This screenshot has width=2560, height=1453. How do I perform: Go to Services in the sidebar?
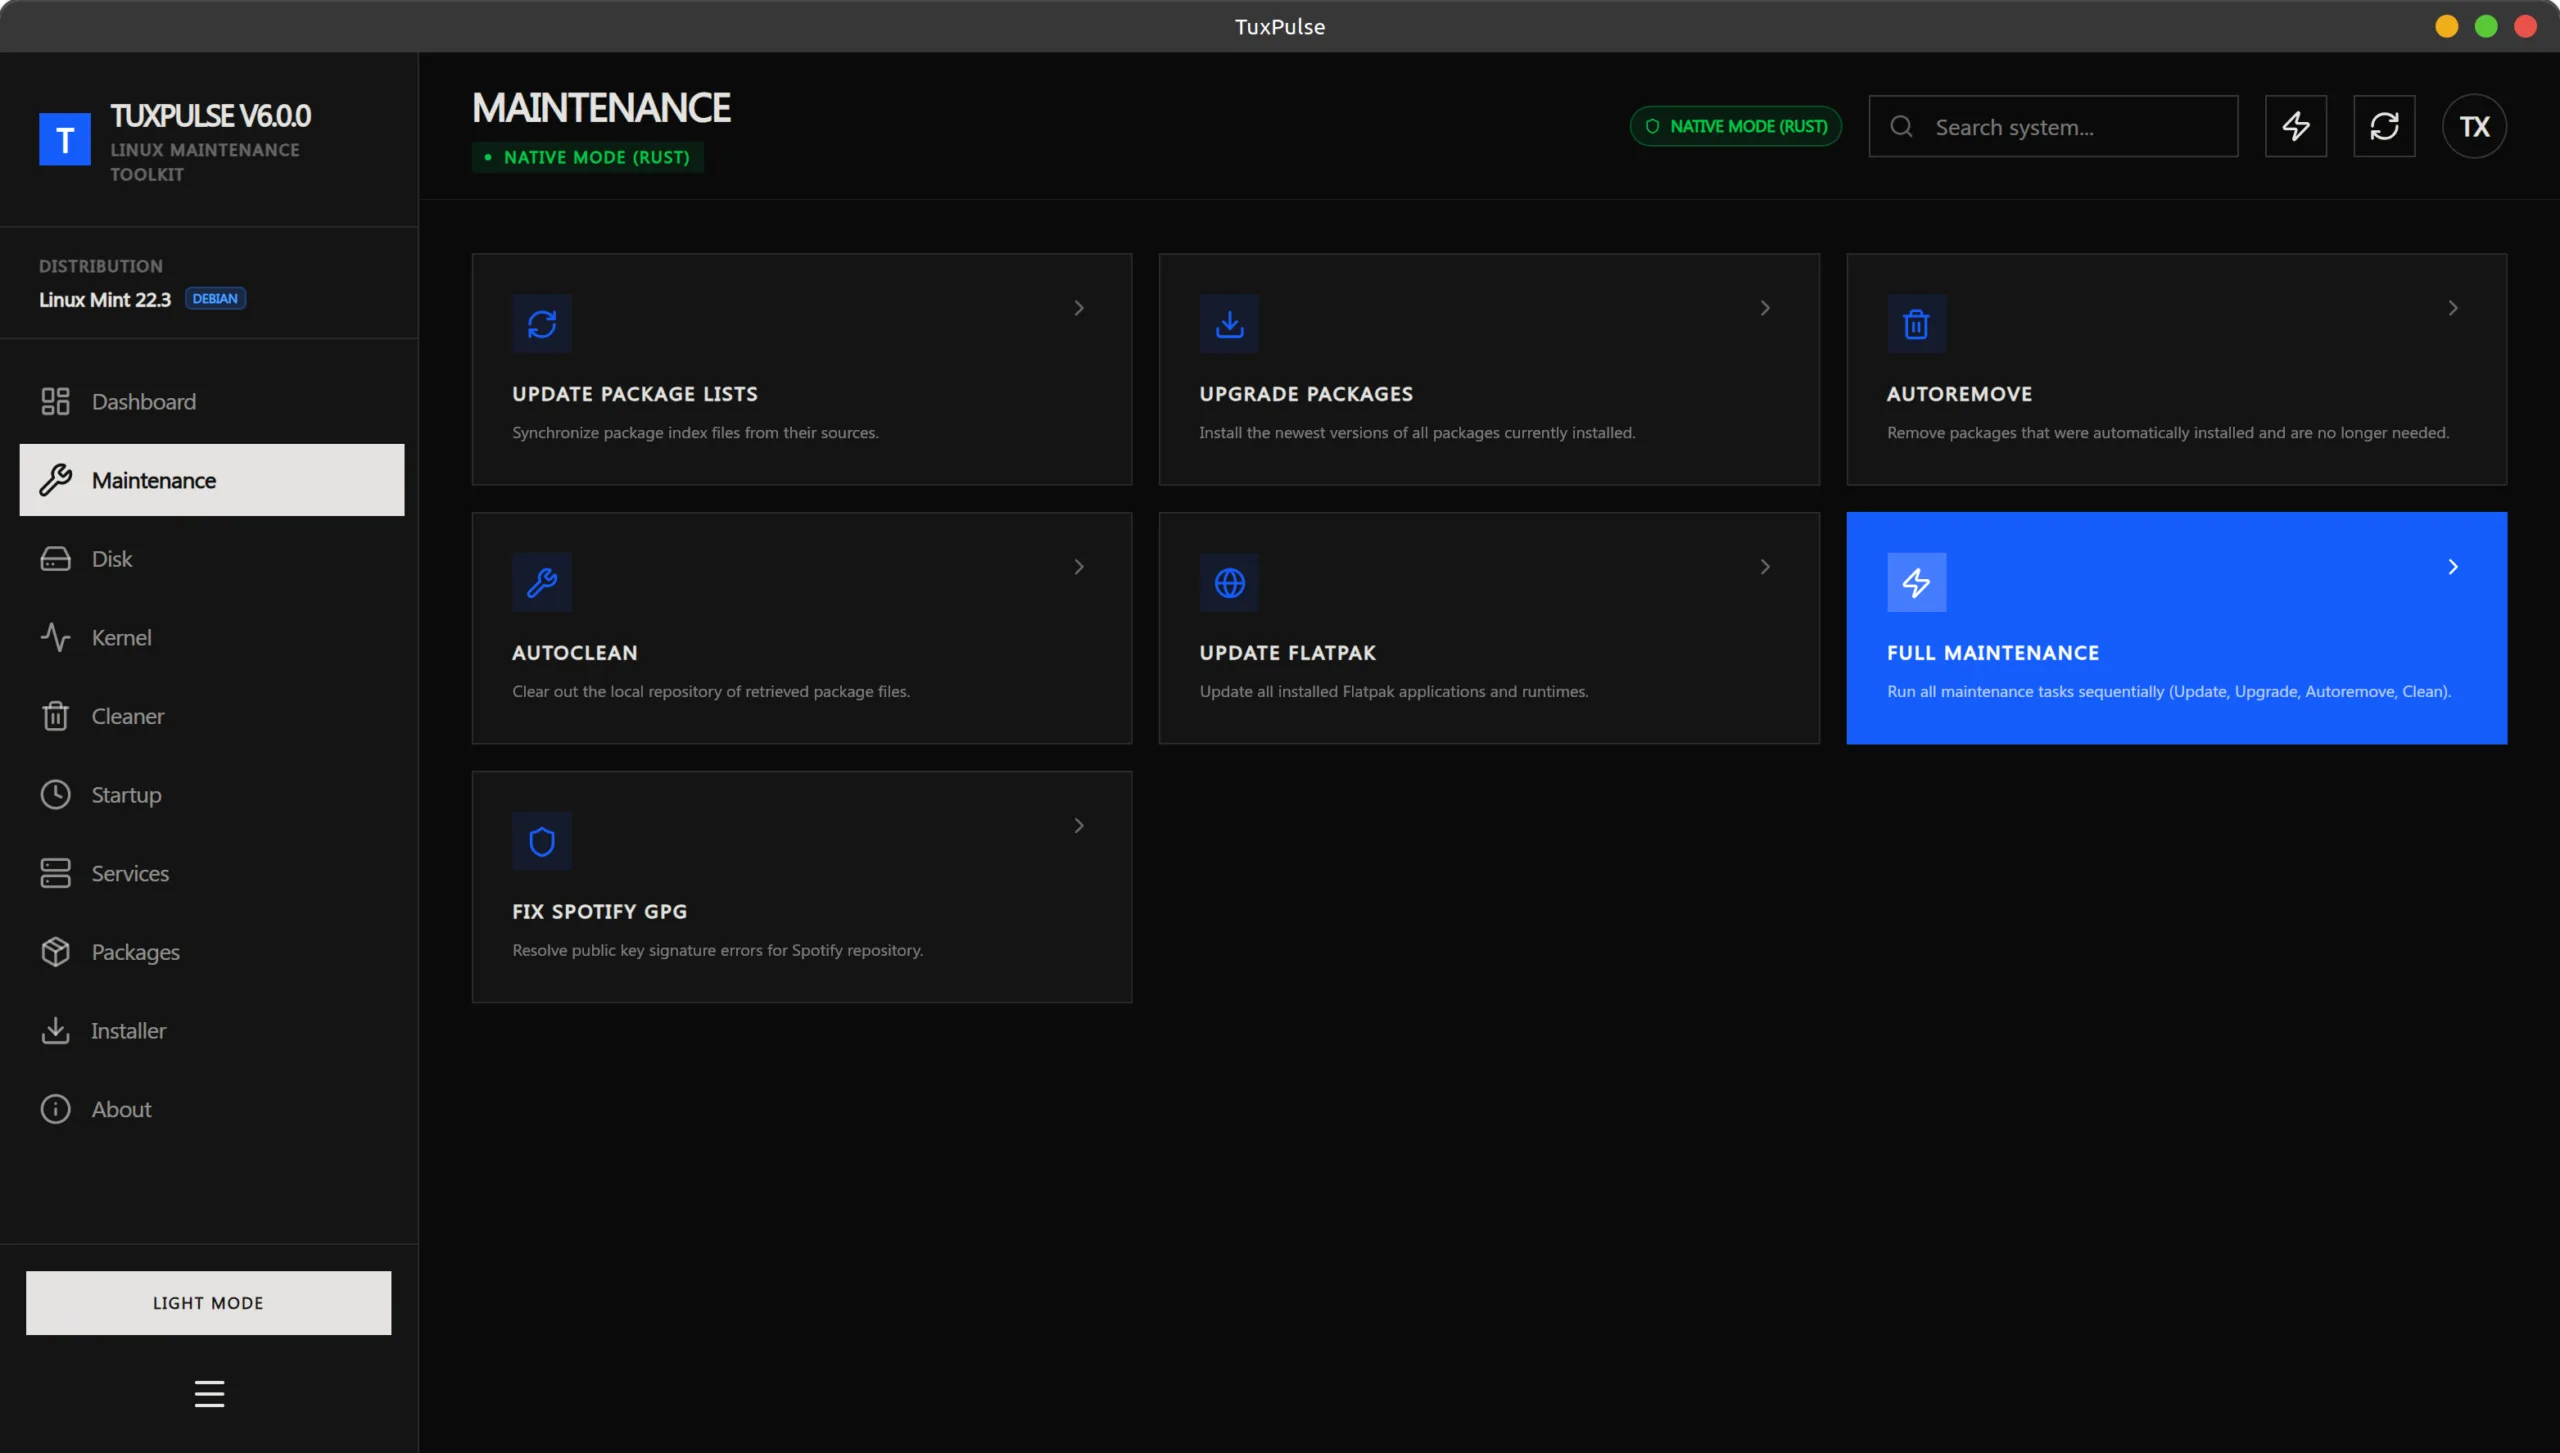click(130, 873)
